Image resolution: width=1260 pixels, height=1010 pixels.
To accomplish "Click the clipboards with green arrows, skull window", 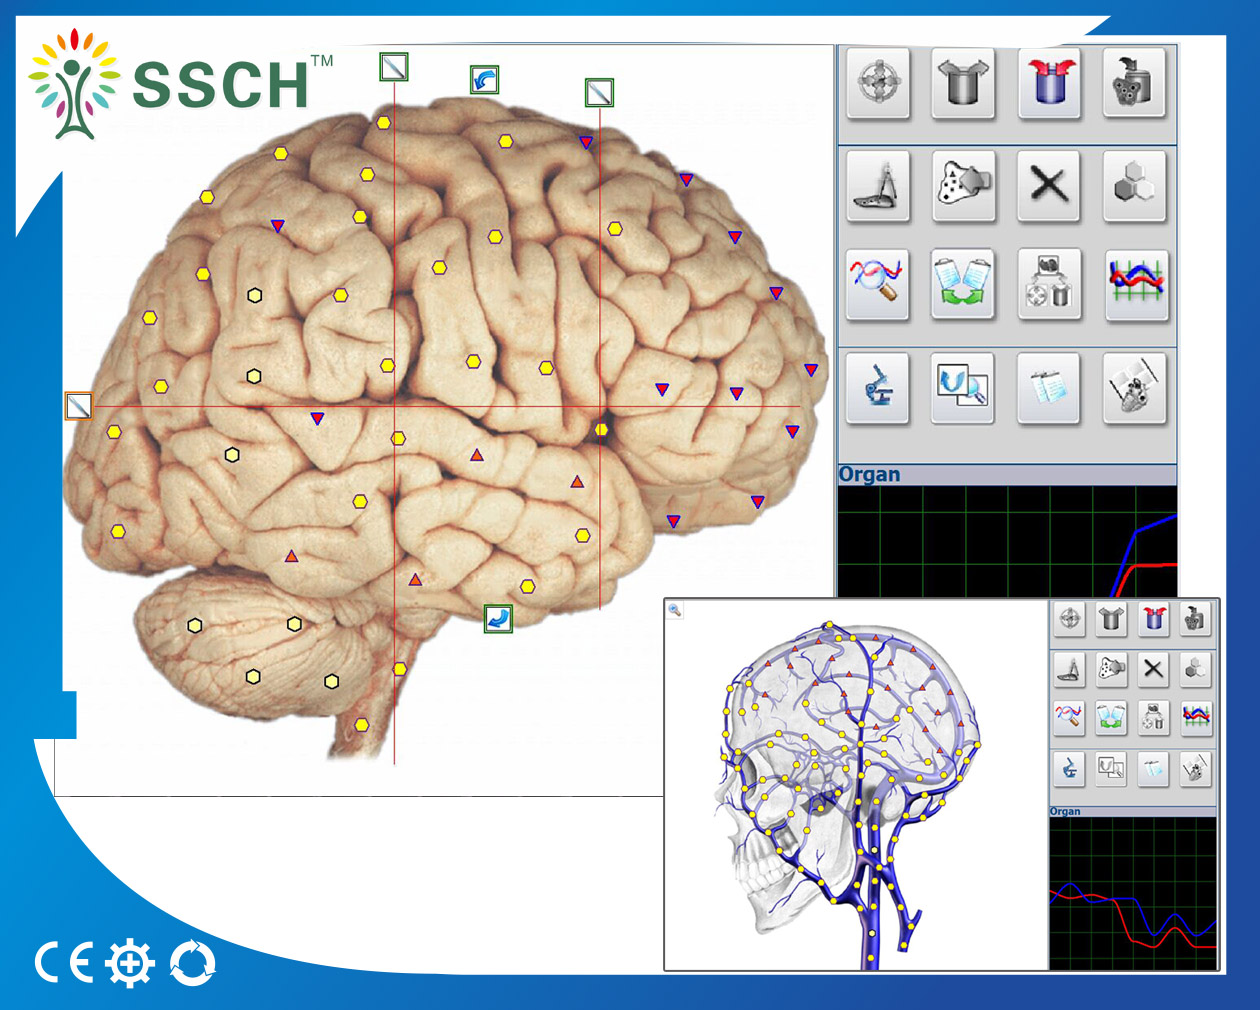I will (1111, 716).
